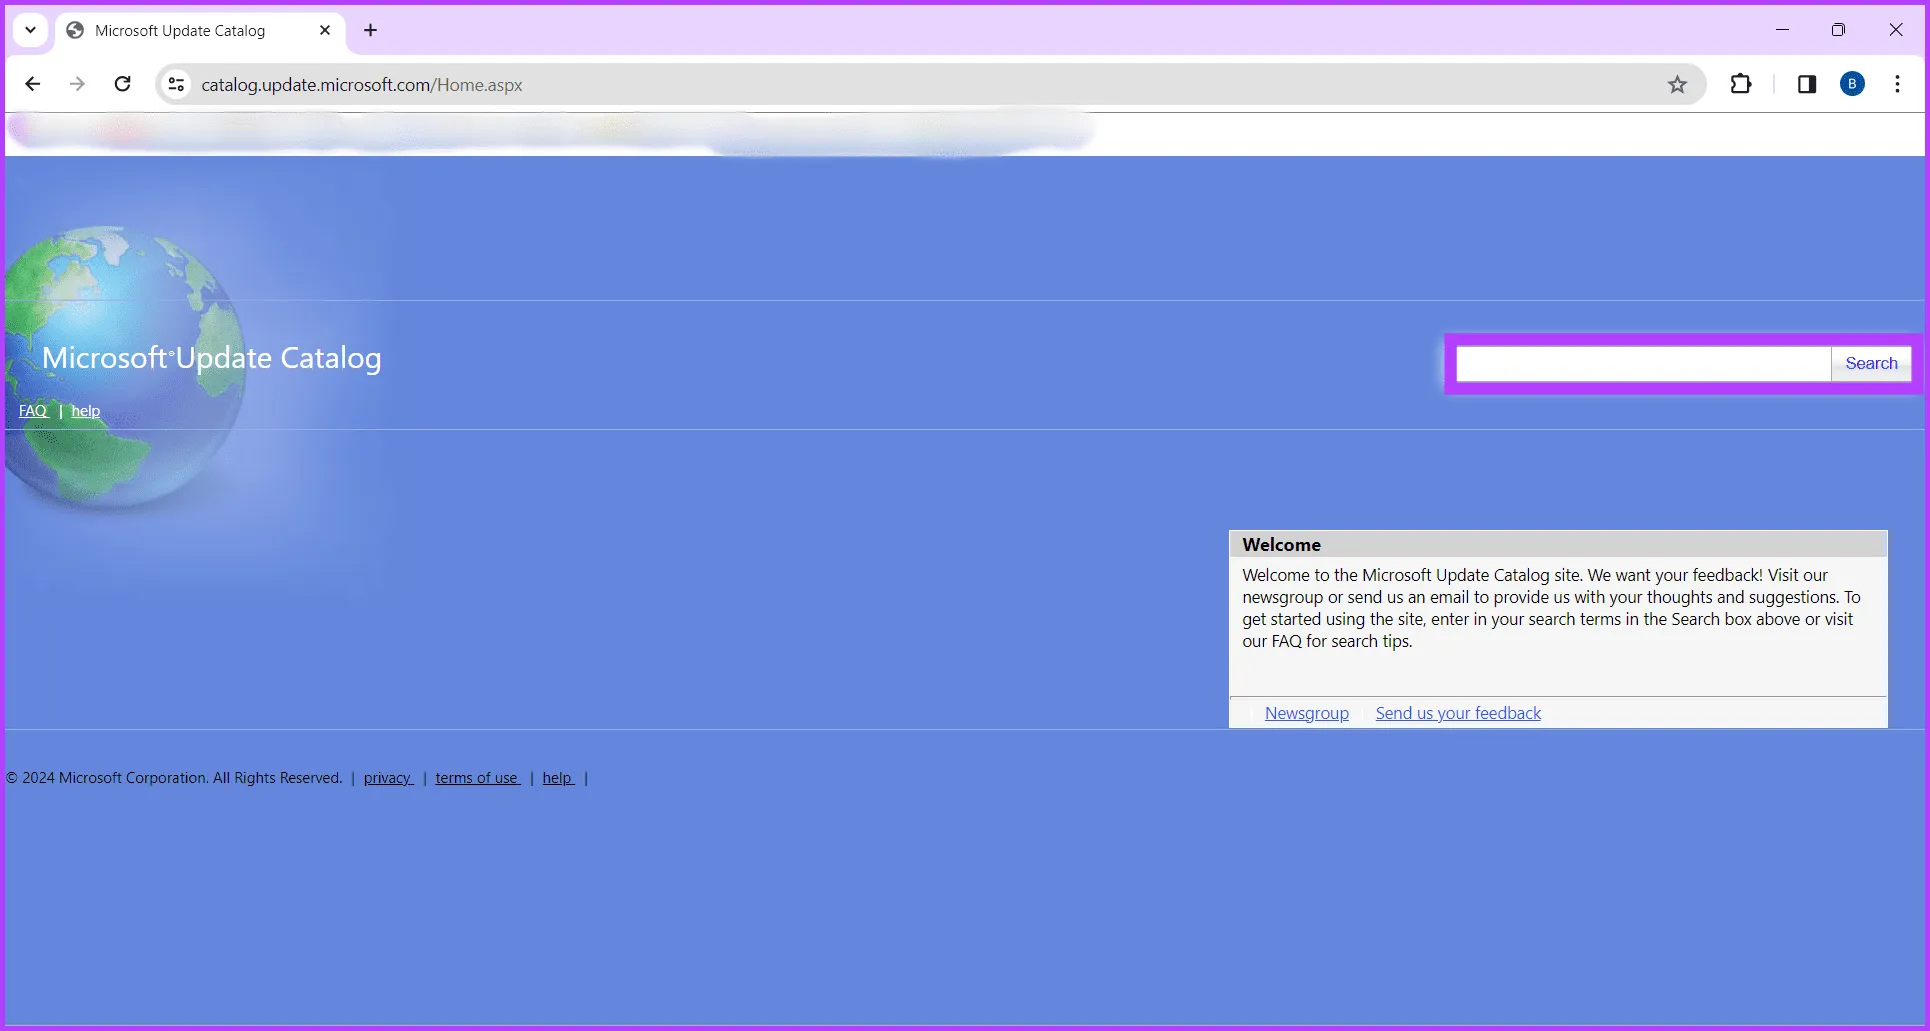Open the privacy link in footer
The width and height of the screenshot is (1930, 1031).
tap(388, 778)
